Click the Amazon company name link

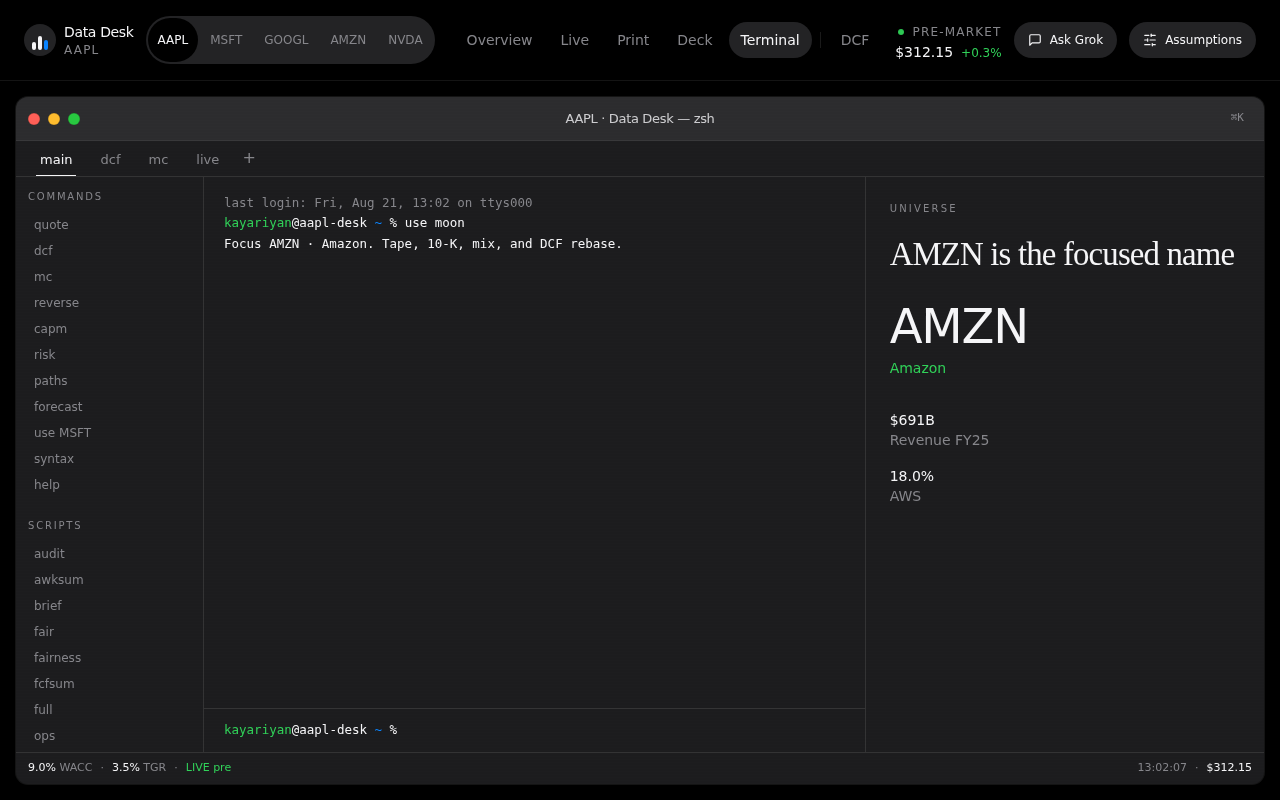click(x=918, y=368)
